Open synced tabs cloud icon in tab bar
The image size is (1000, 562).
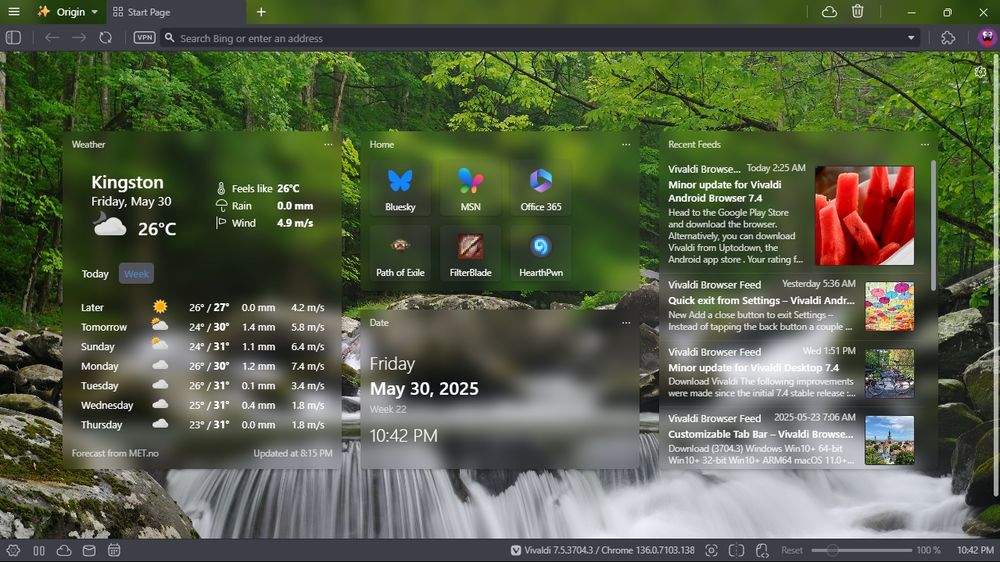pyautogui.click(x=829, y=11)
